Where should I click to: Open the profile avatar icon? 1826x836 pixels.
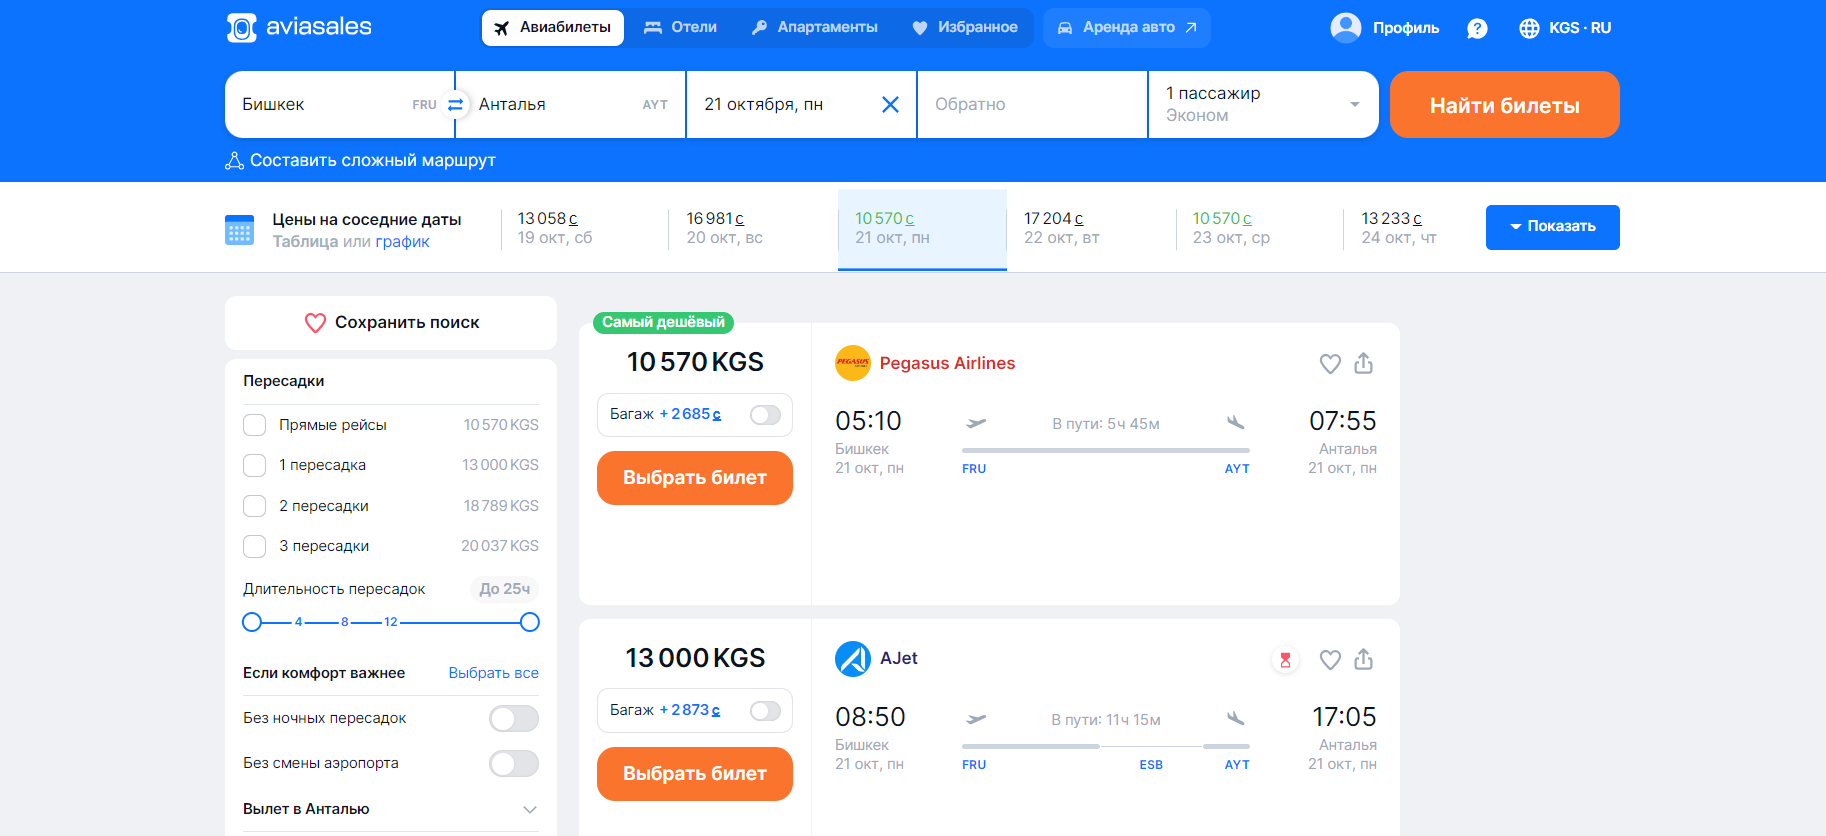[1346, 27]
